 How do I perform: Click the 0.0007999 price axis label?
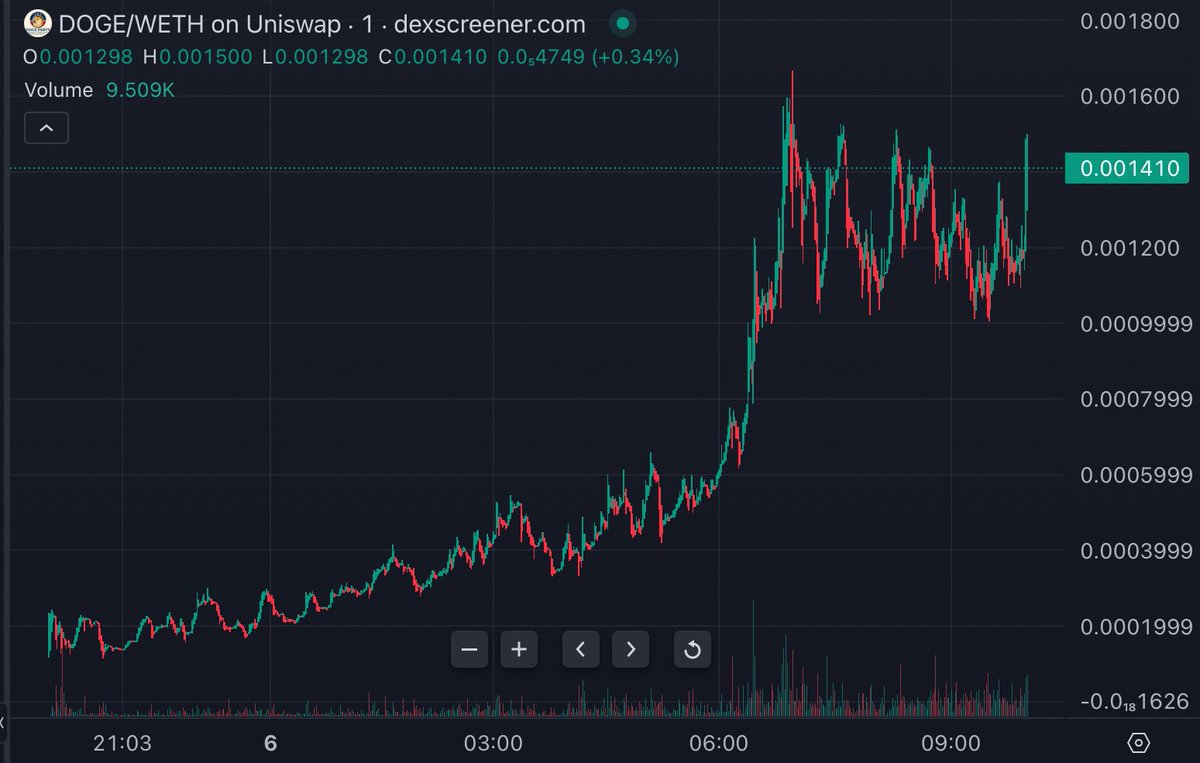1137,400
